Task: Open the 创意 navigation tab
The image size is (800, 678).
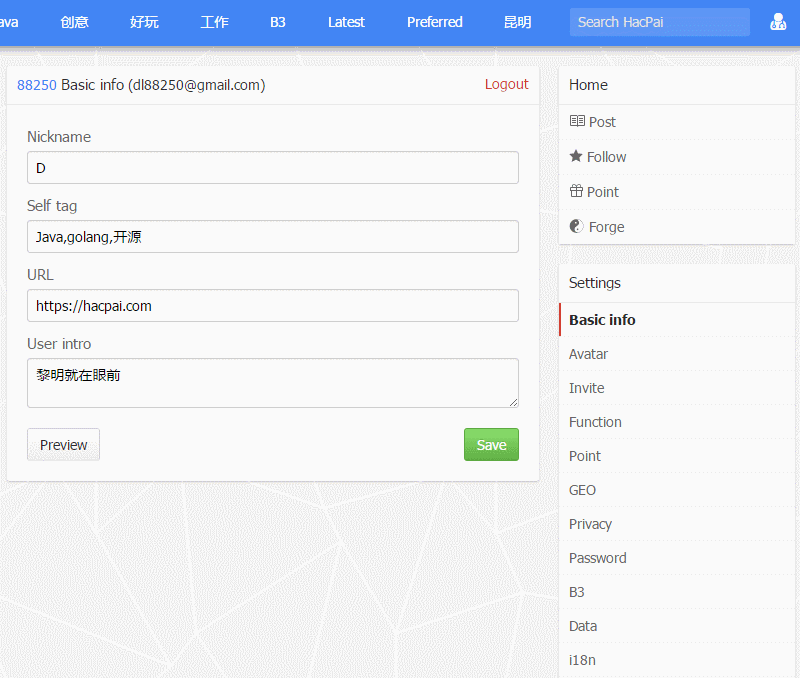Action: click(74, 22)
